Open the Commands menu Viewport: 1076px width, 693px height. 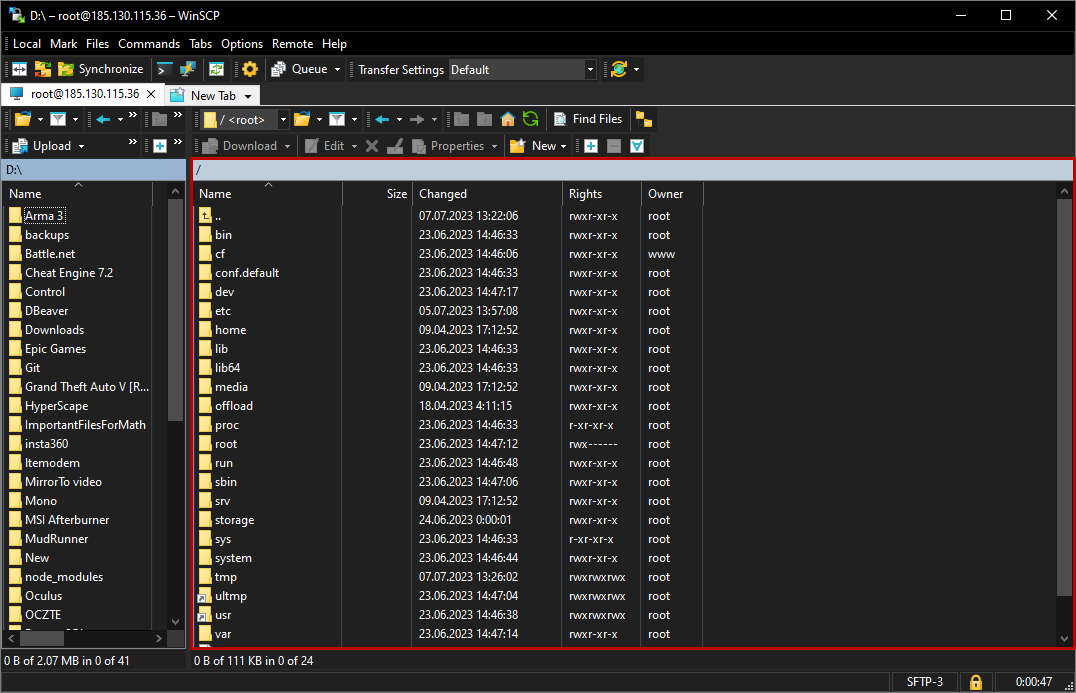point(148,44)
